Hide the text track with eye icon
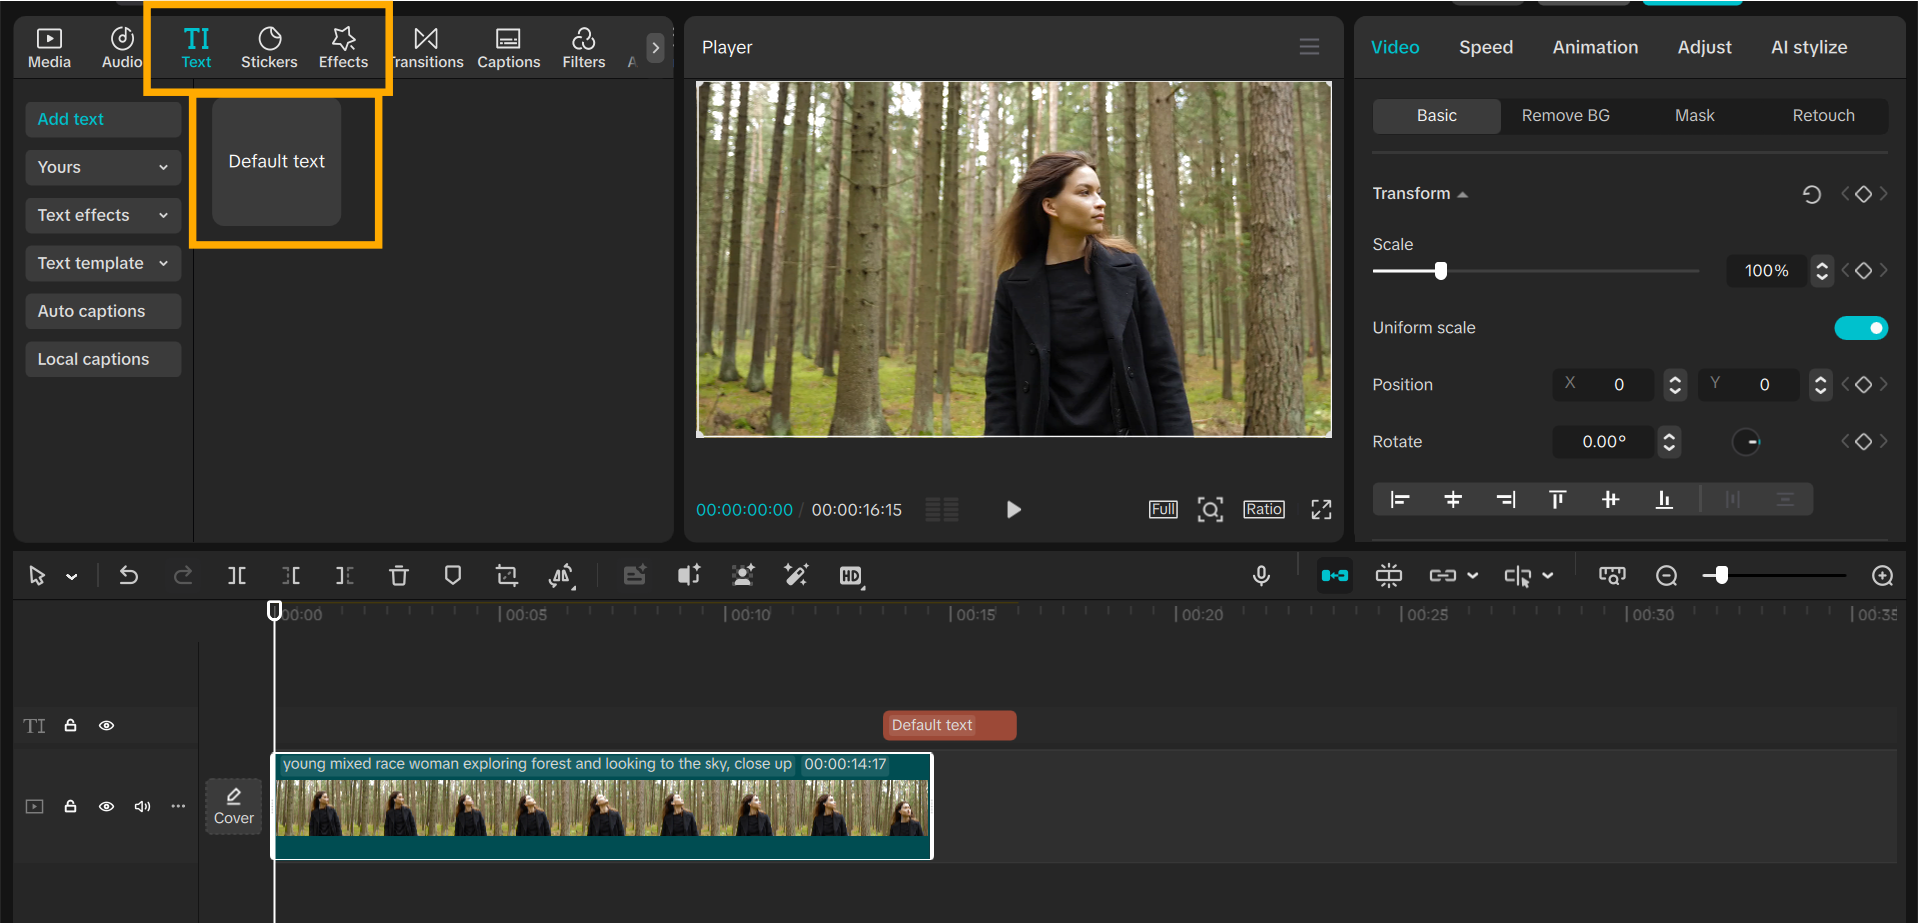Image resolution: width=1918 pixels, height=923 pixels. pos(106,725)
